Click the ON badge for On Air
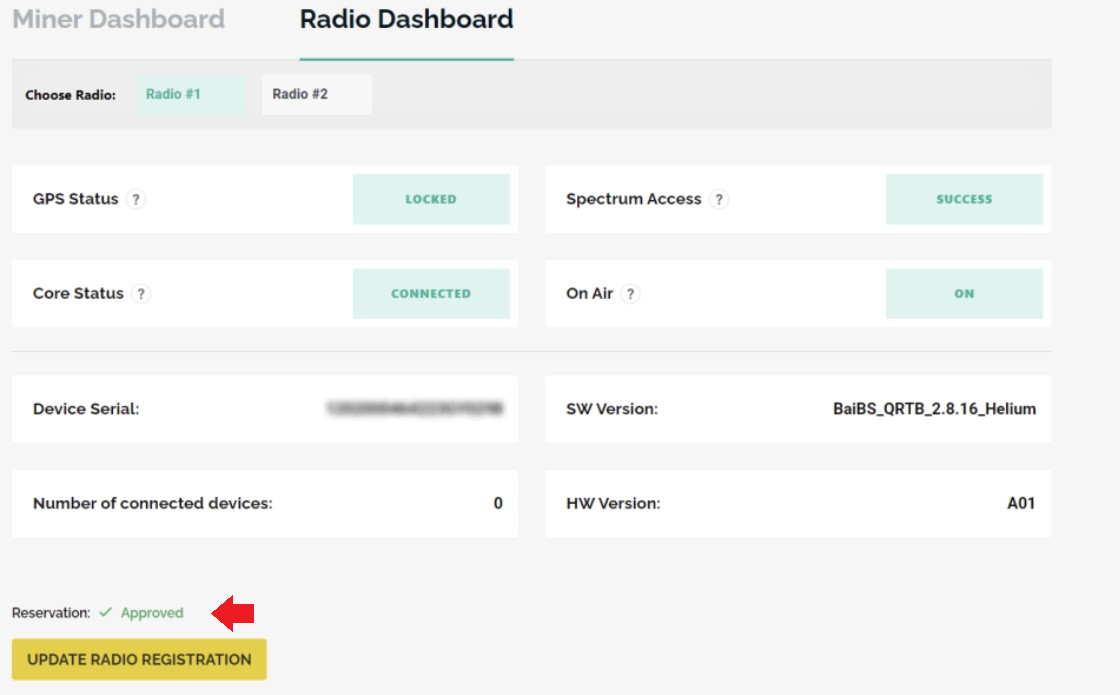 pos(964,294)
